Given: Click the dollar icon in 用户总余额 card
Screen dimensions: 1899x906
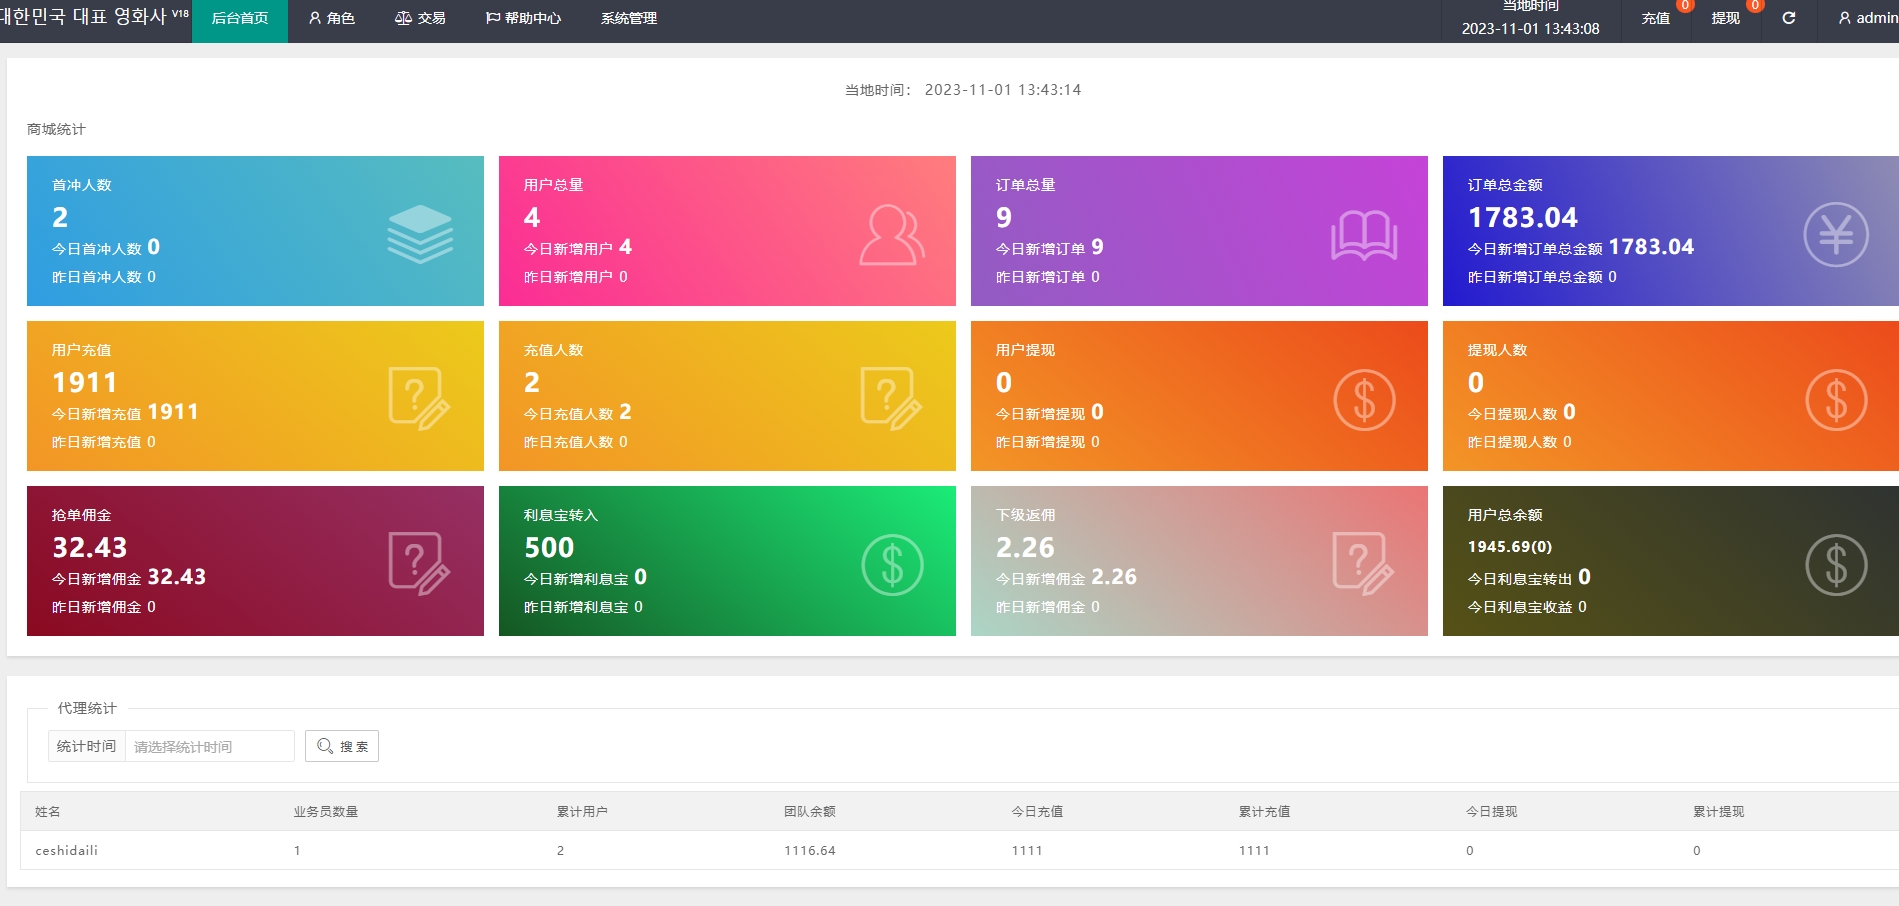Looking at the screenshot, I should [x=1835, y=565].
